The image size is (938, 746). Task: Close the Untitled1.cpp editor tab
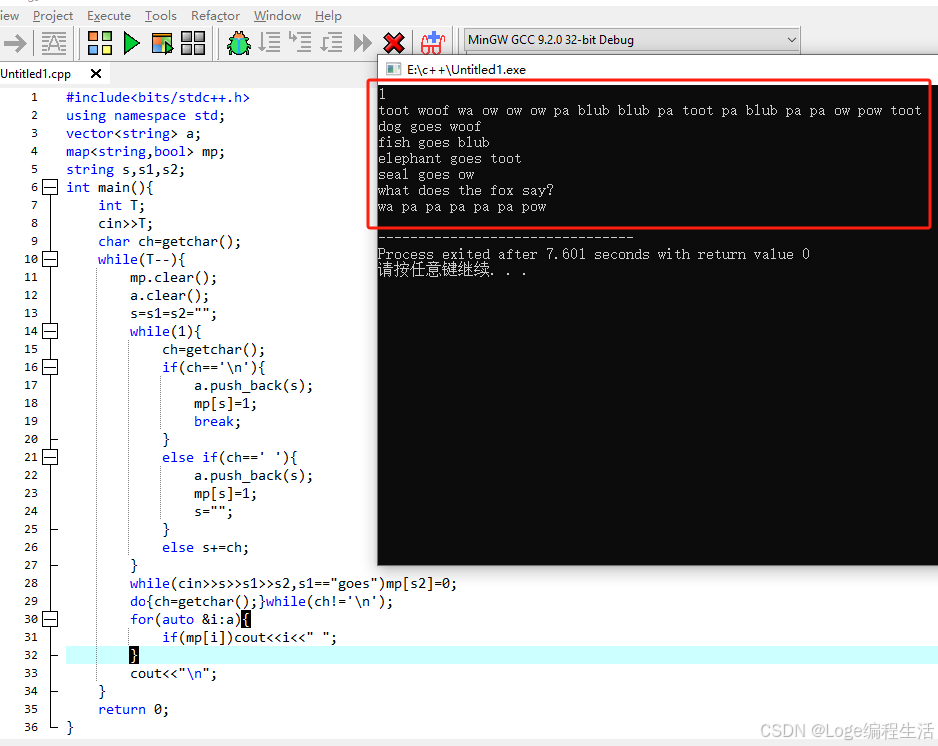96,74
